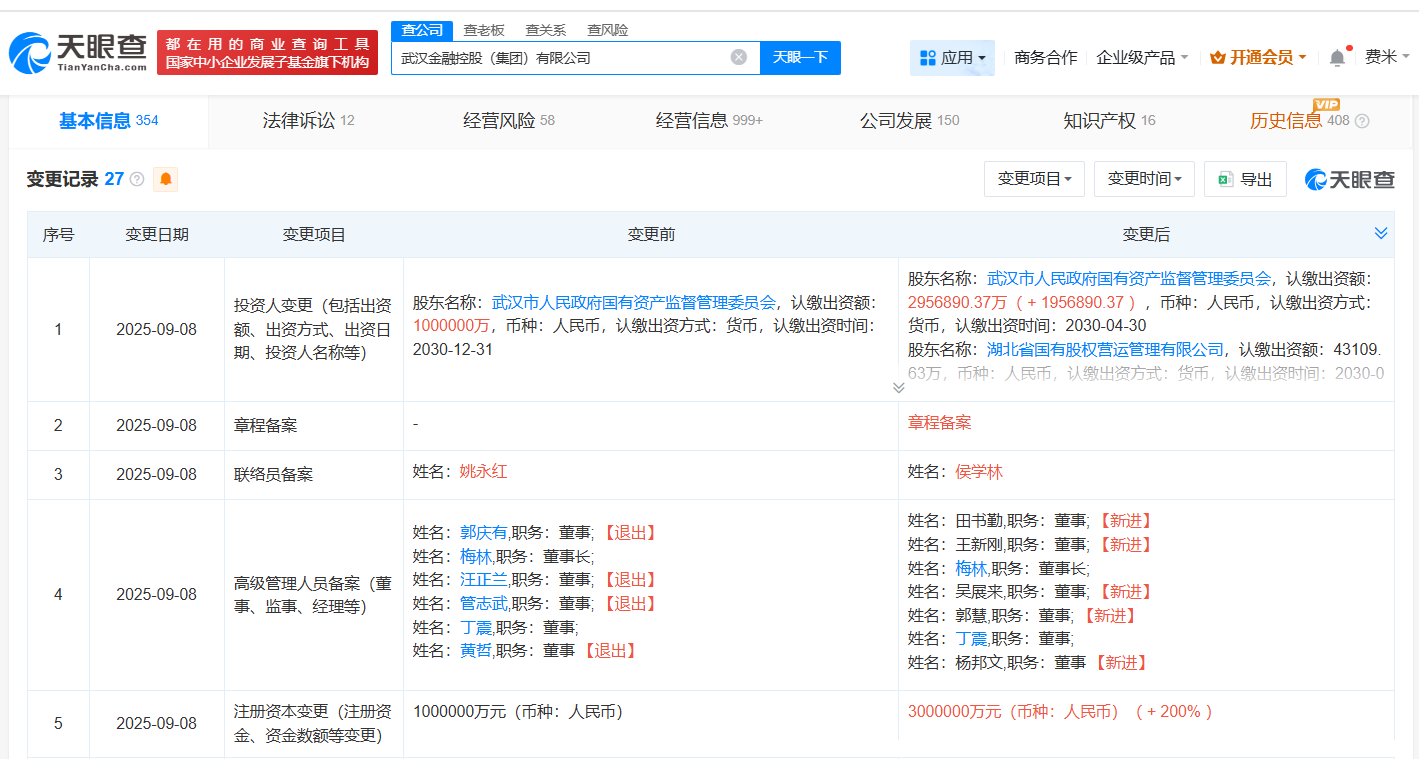Click the orange bell icon beside 变更记录 27
The width and height of the screenshot is (1419, 759).
click(x=165, y=178)
